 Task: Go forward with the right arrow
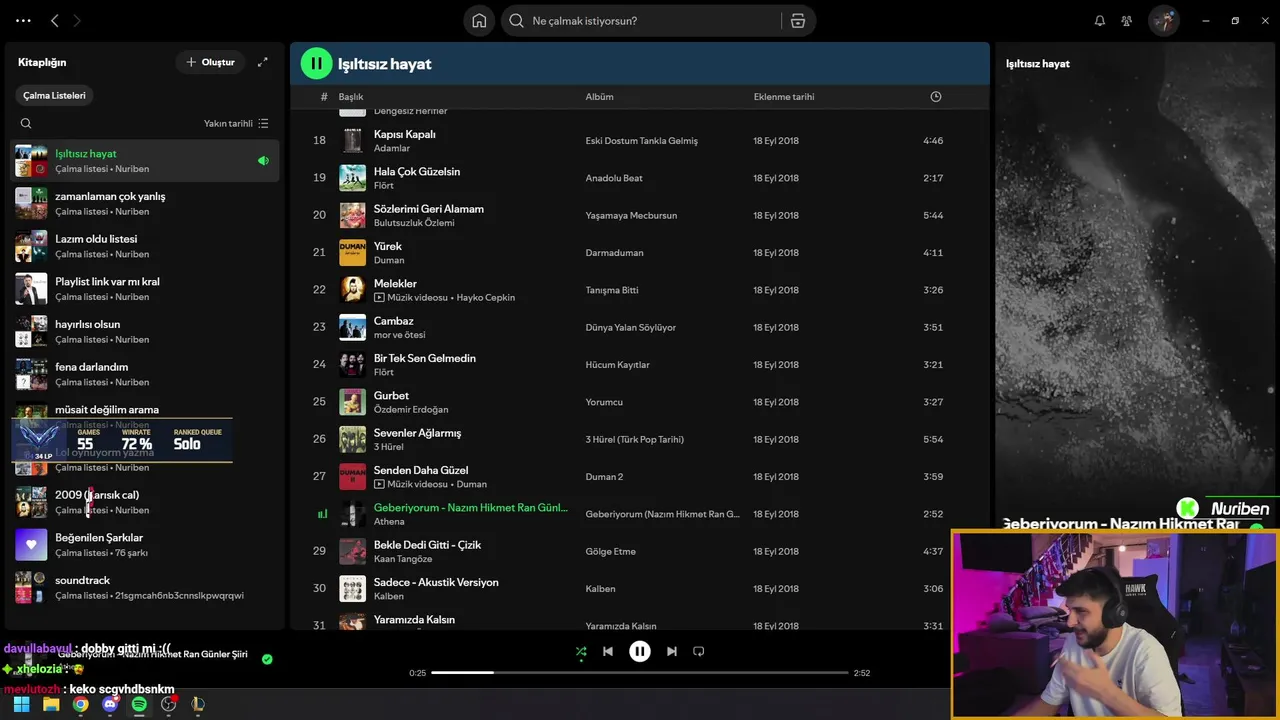point(77,20)
